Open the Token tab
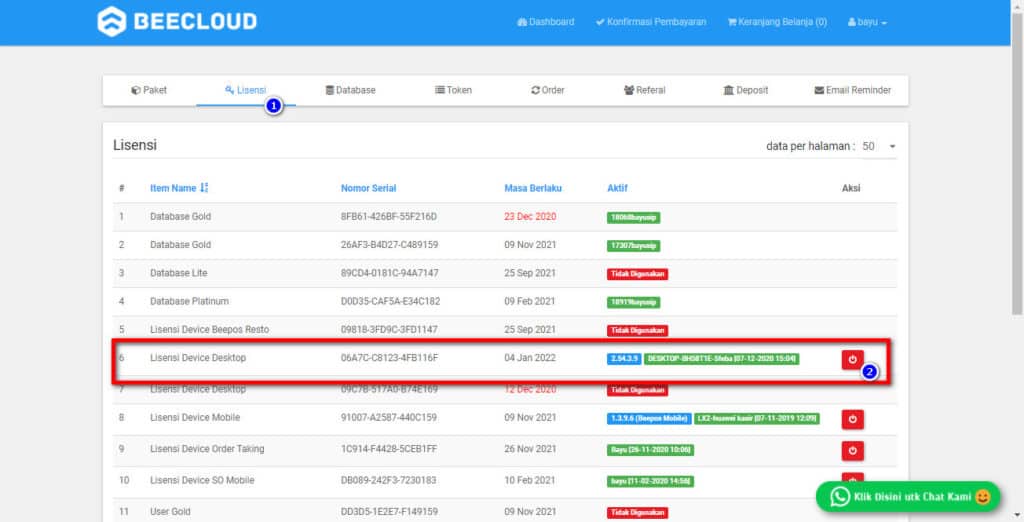Screen dimensions: 1024x522 tap(453, 90)
